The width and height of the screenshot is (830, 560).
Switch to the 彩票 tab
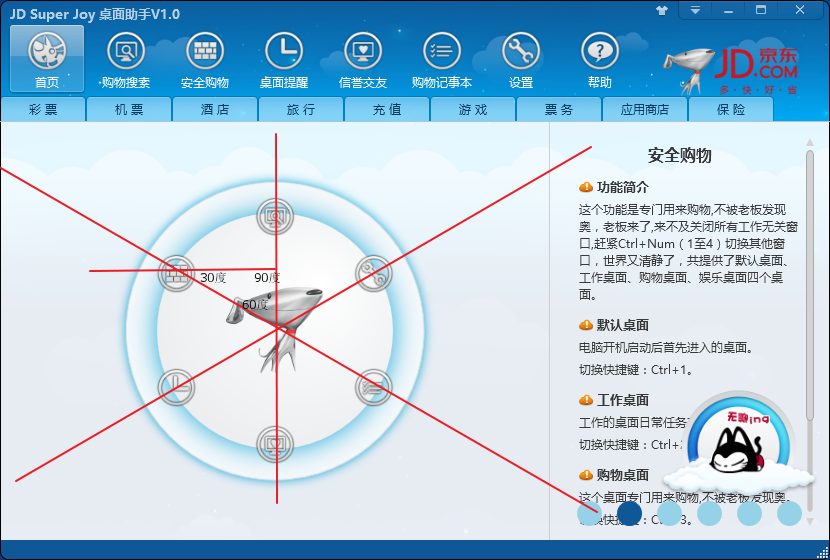[x=43, y=110]
